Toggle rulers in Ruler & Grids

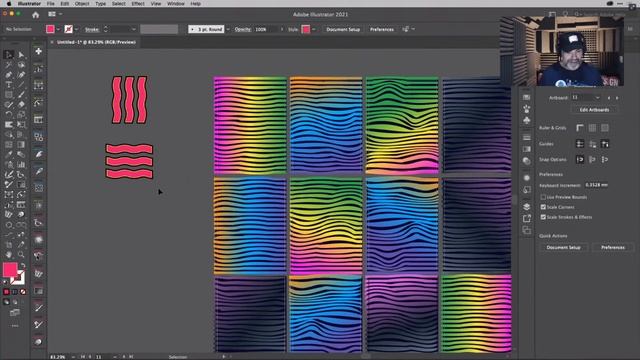click(x=580, y=128)
